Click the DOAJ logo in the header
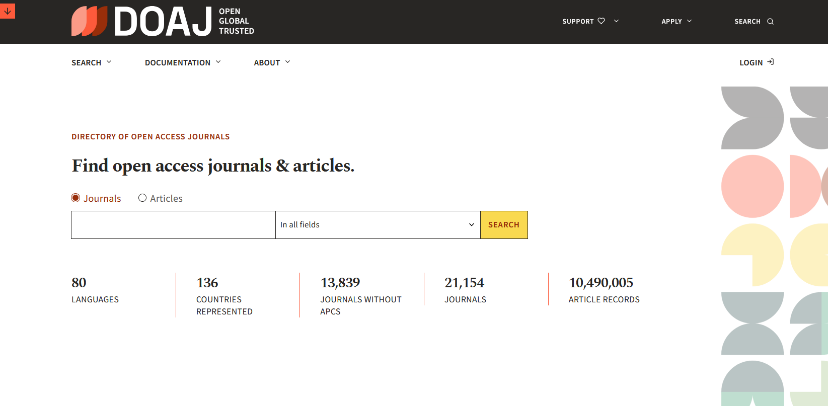The image size is (828, 406). 162,21
